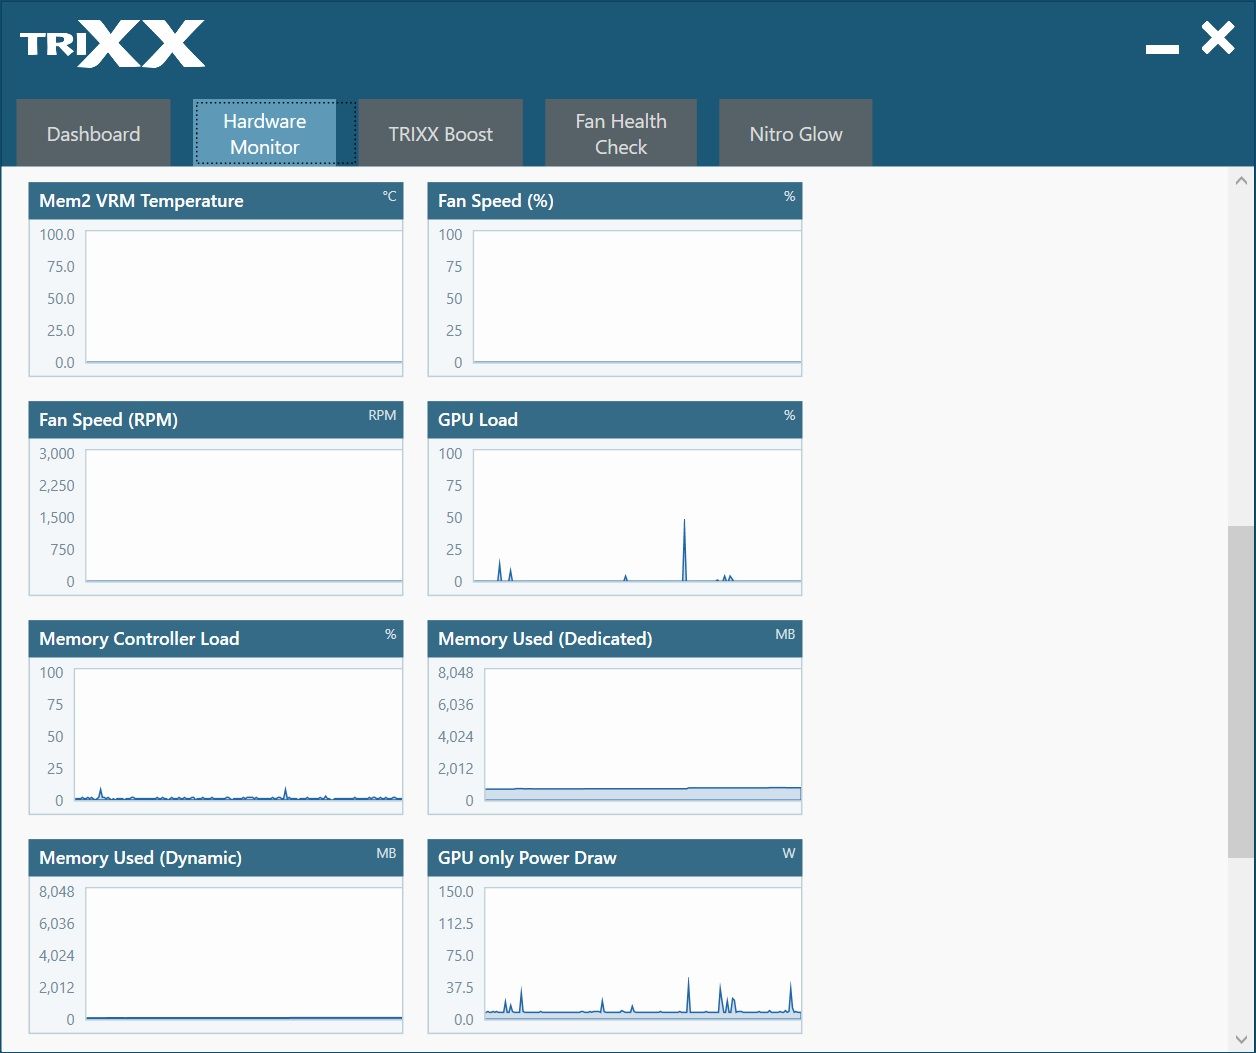Image resolution: width=1256 pixels, height=1053 pixels.
Task: Click the TRIXX logo
Action: coord(112,44)
